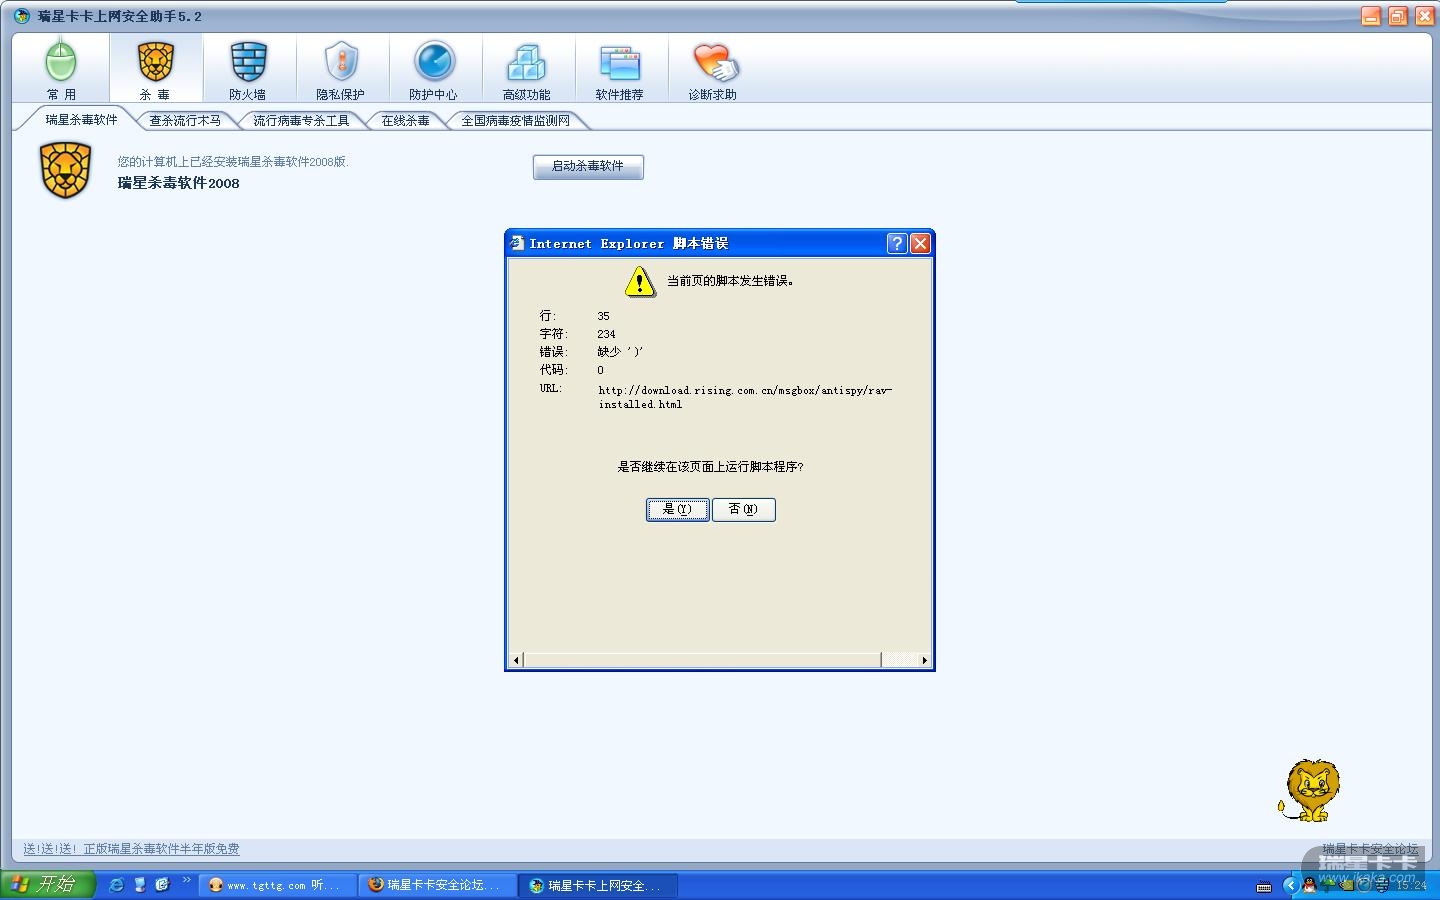Image resolution: width=1440 pixels, height=900 pixels.
Task: Switch to the 在线杀毒 tab
Action: click(x=405, y=121)
